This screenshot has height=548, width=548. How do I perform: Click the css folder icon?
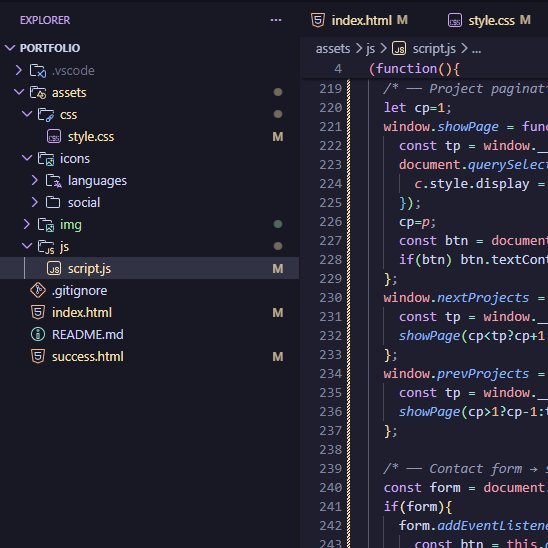46,115
